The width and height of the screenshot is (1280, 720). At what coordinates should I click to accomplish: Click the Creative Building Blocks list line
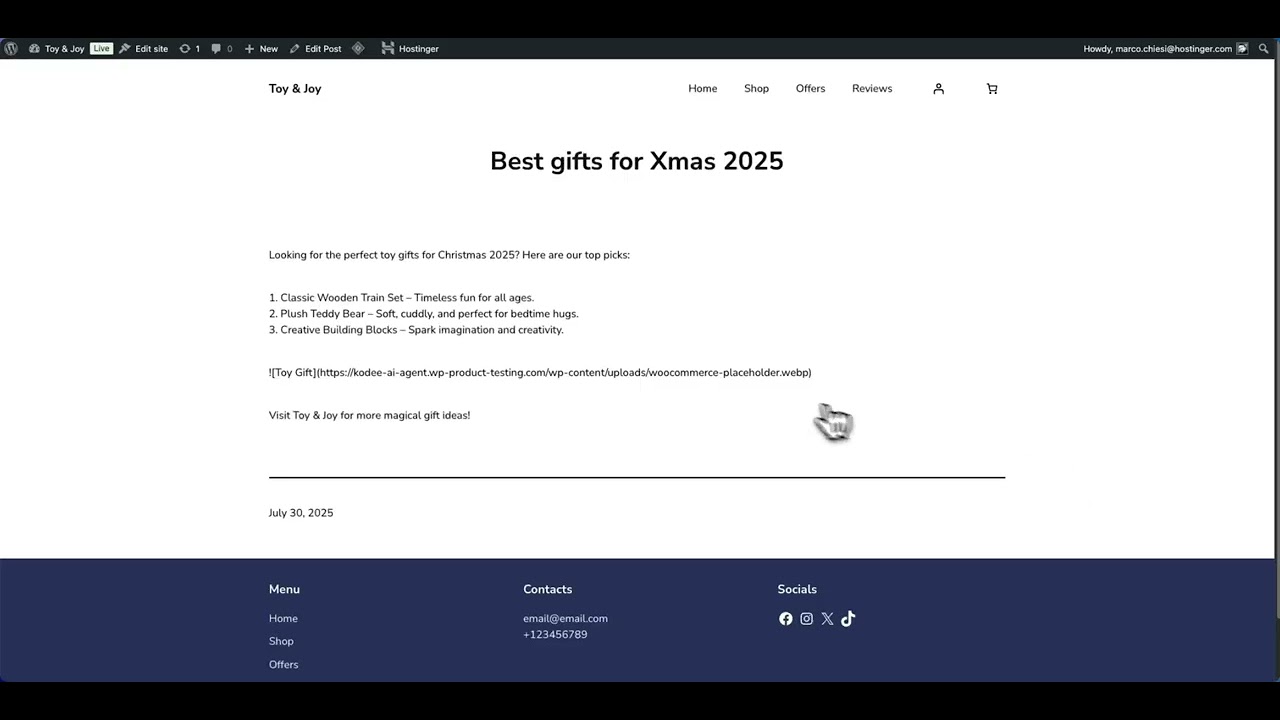coord(416,330)
